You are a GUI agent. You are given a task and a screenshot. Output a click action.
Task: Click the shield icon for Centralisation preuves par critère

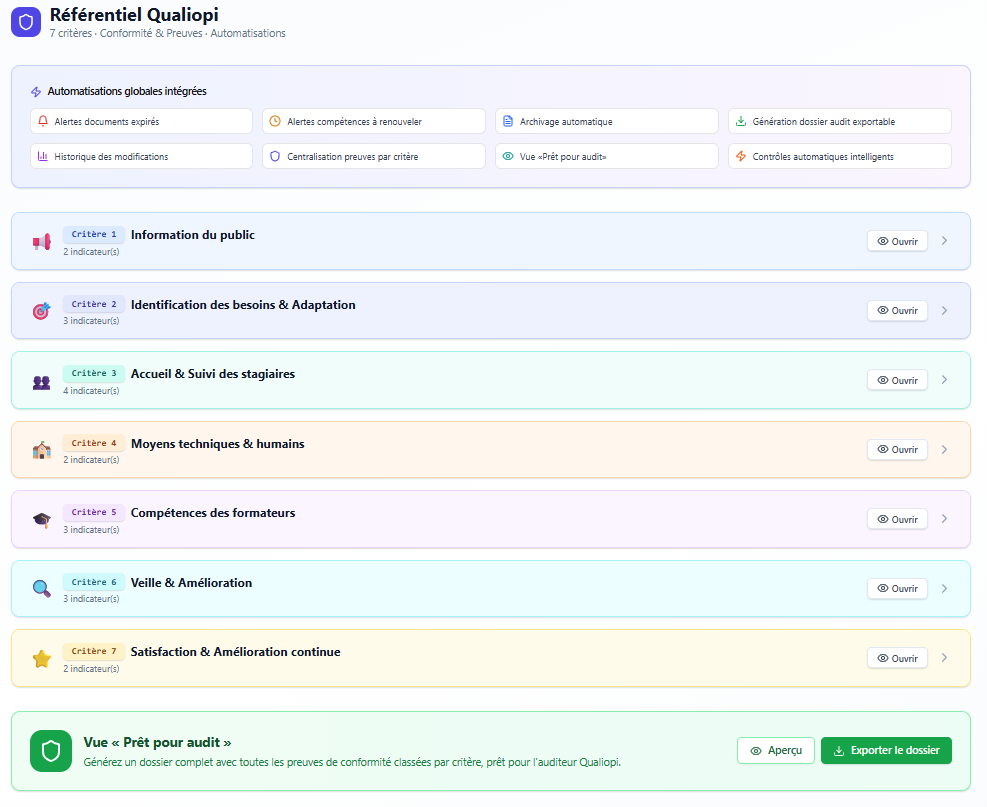click(x=275, y=156)
